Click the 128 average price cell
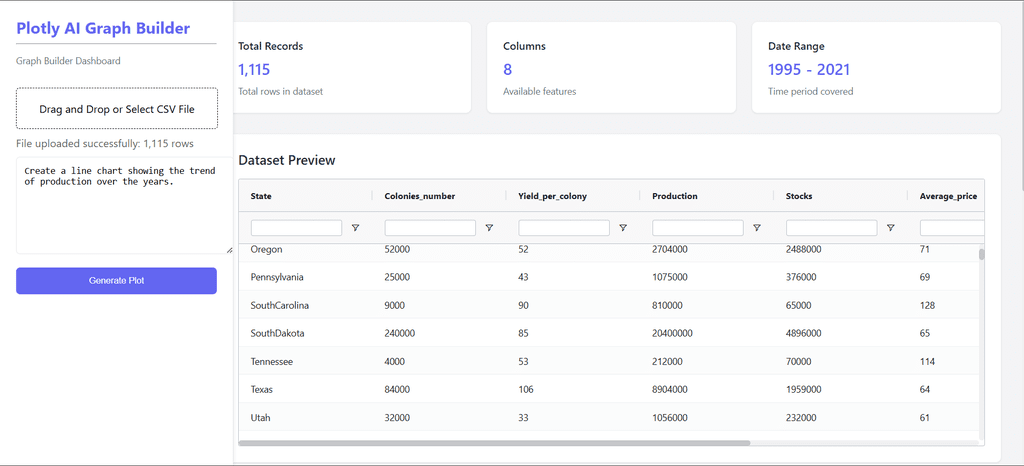The width and height of the screenshot is (1024, 466). pyautogui.click(x=927, y=305)
